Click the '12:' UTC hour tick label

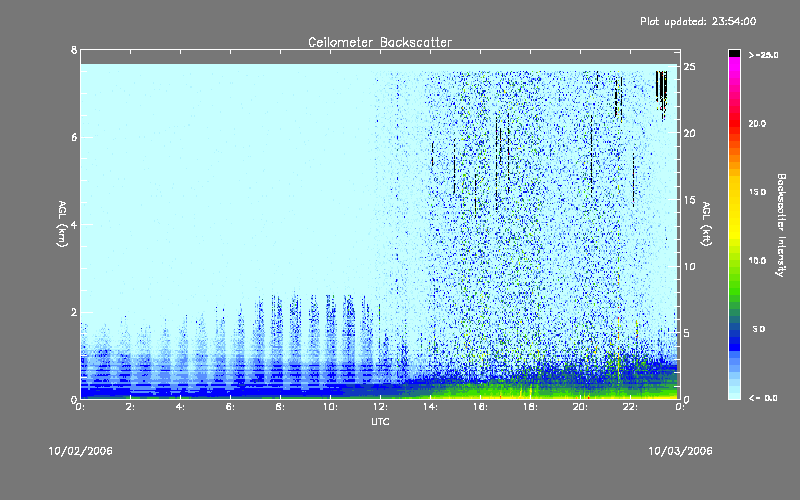click(381, 407)
